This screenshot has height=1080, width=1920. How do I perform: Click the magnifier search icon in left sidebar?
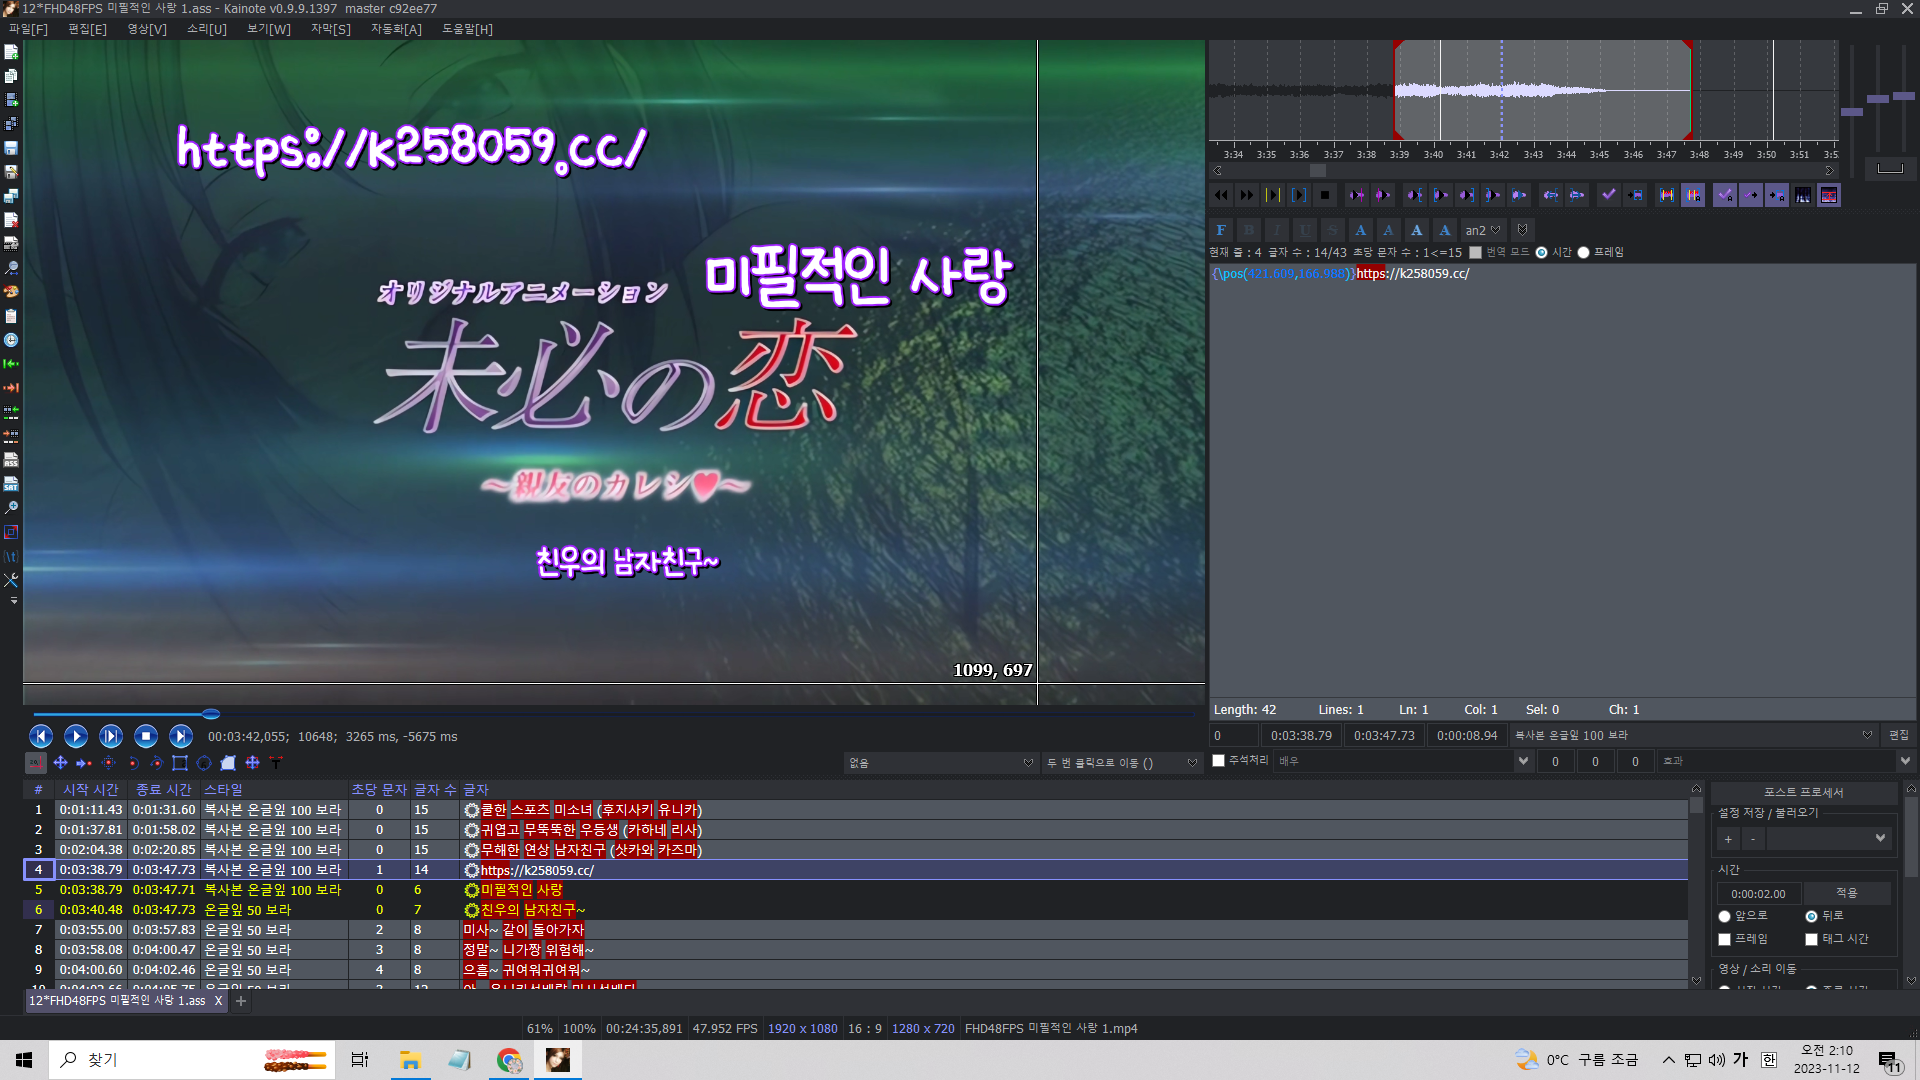point(12,268)
